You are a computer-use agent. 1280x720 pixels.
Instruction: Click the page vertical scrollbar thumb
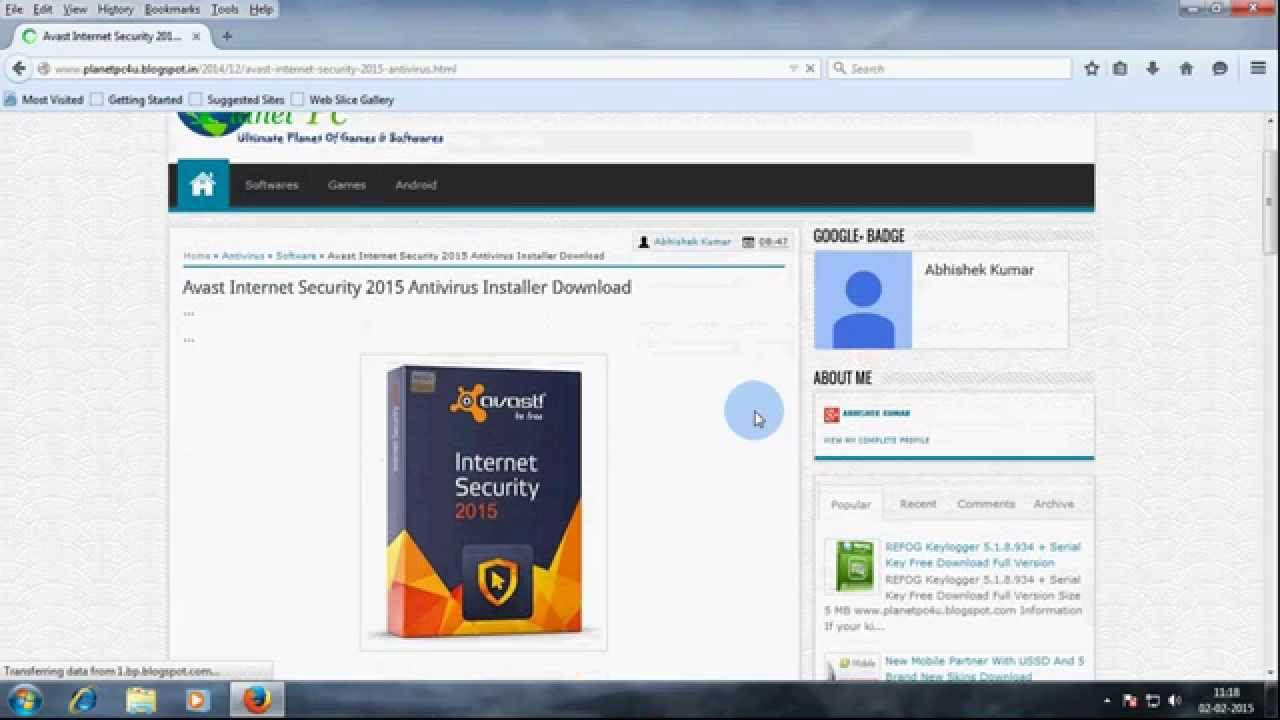coord(1270,202)
